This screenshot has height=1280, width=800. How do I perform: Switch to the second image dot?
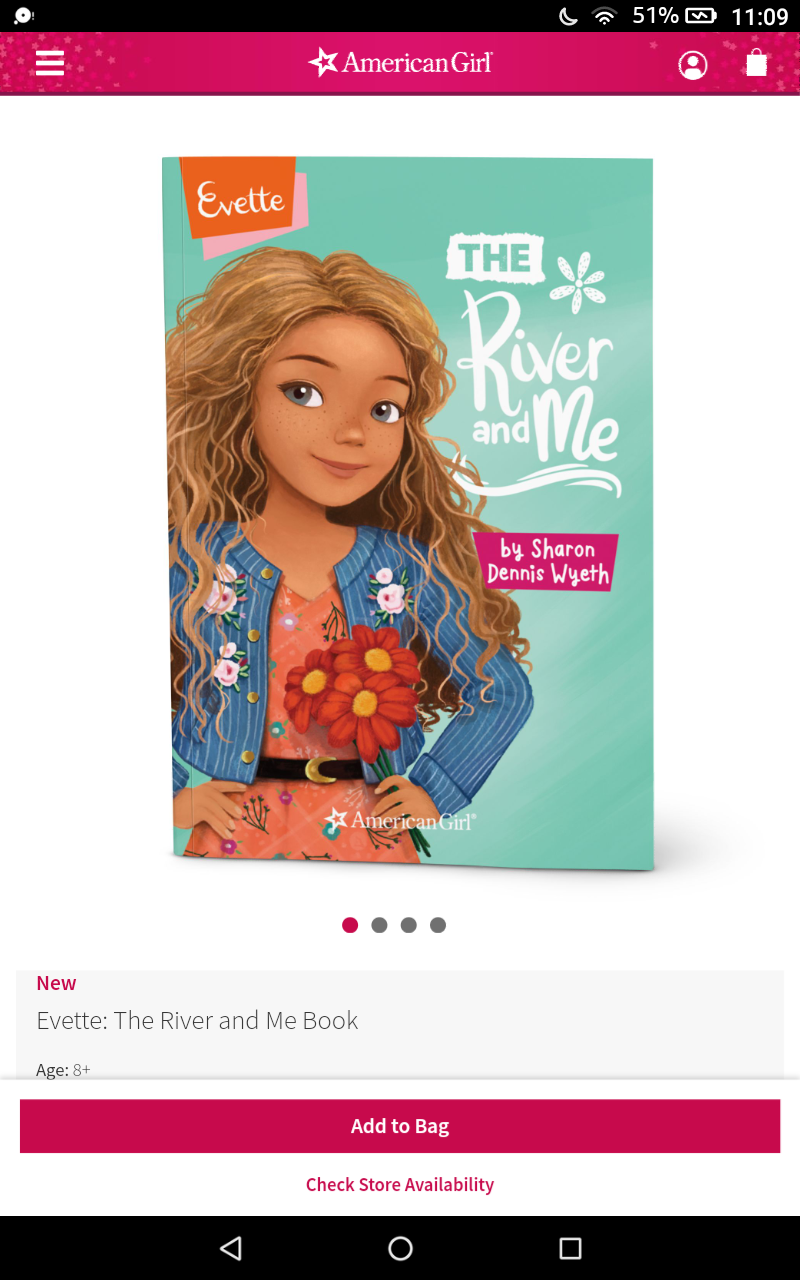379,925
